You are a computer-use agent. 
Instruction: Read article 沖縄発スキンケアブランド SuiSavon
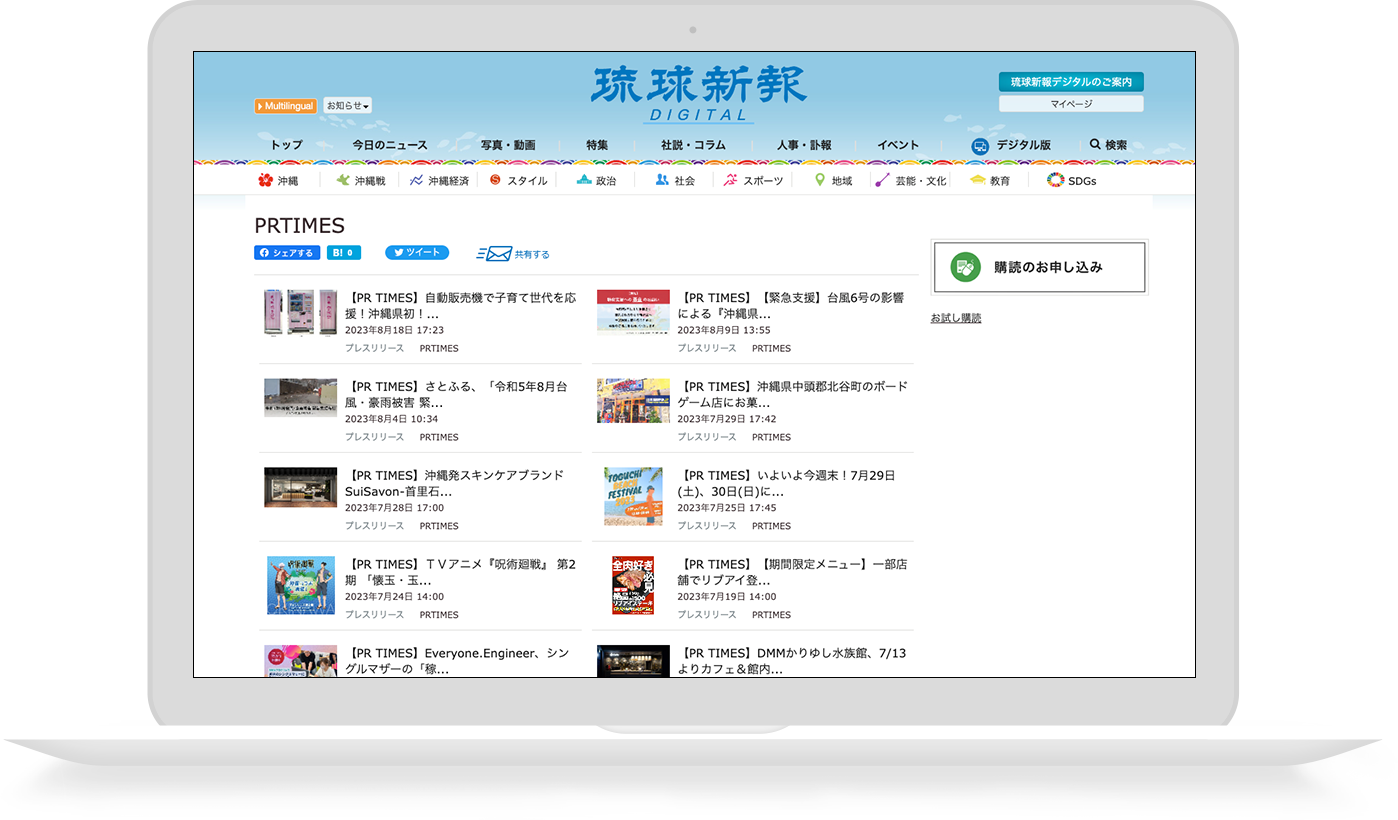454,483
